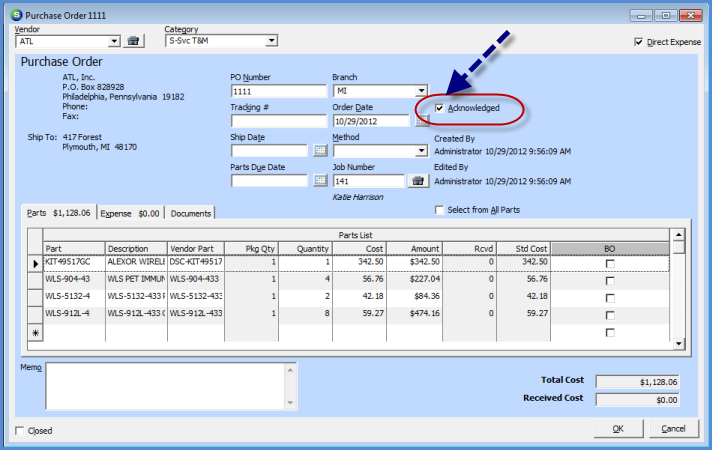The height and width of the screenshot is (450, 712).
Task: Click the Quantity column header
Action: pos(305,249)
